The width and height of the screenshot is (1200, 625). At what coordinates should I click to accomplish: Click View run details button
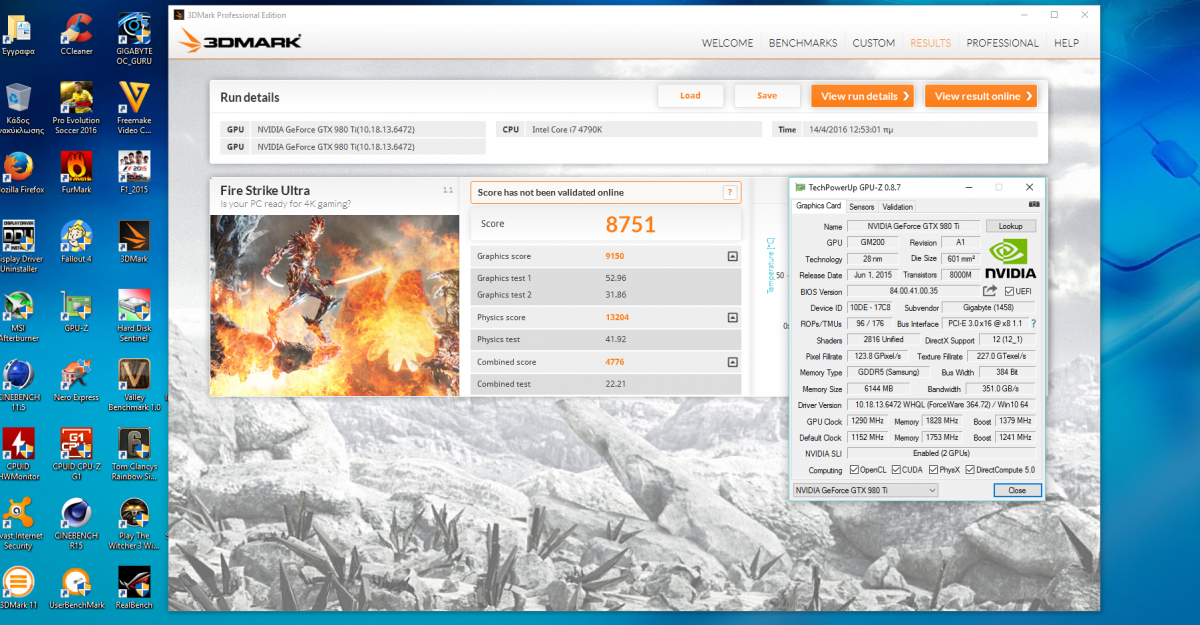click(x=862, y=96)
